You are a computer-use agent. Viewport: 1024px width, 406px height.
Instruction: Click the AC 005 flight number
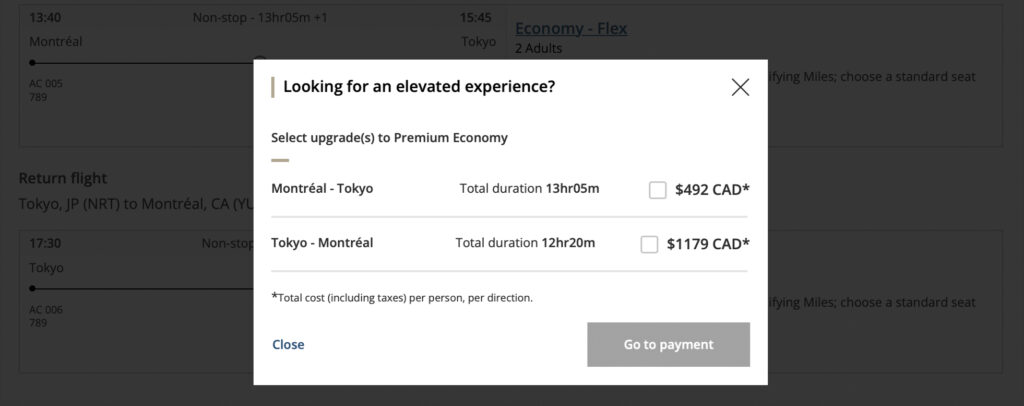[x=46, y=84]
